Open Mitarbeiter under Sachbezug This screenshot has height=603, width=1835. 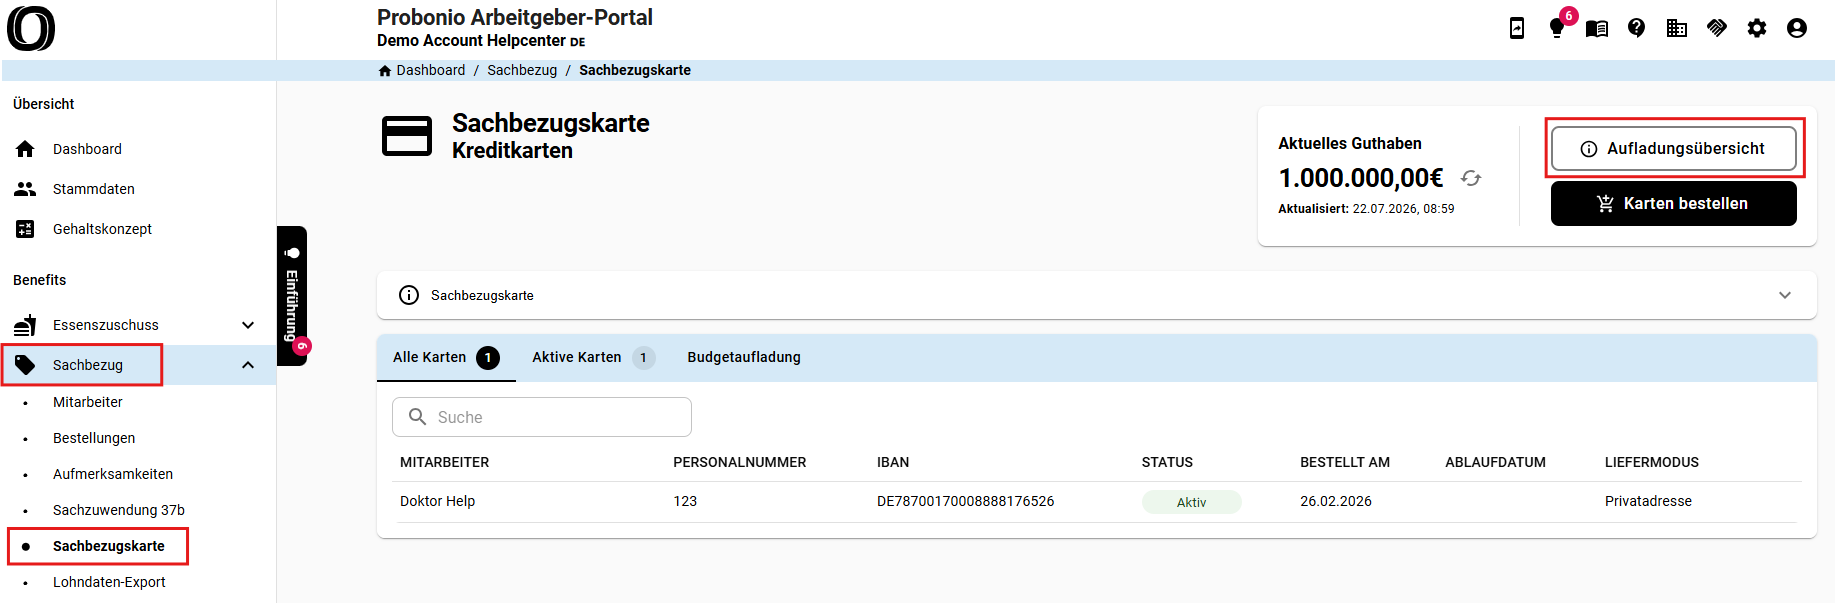tap(88, 402)
